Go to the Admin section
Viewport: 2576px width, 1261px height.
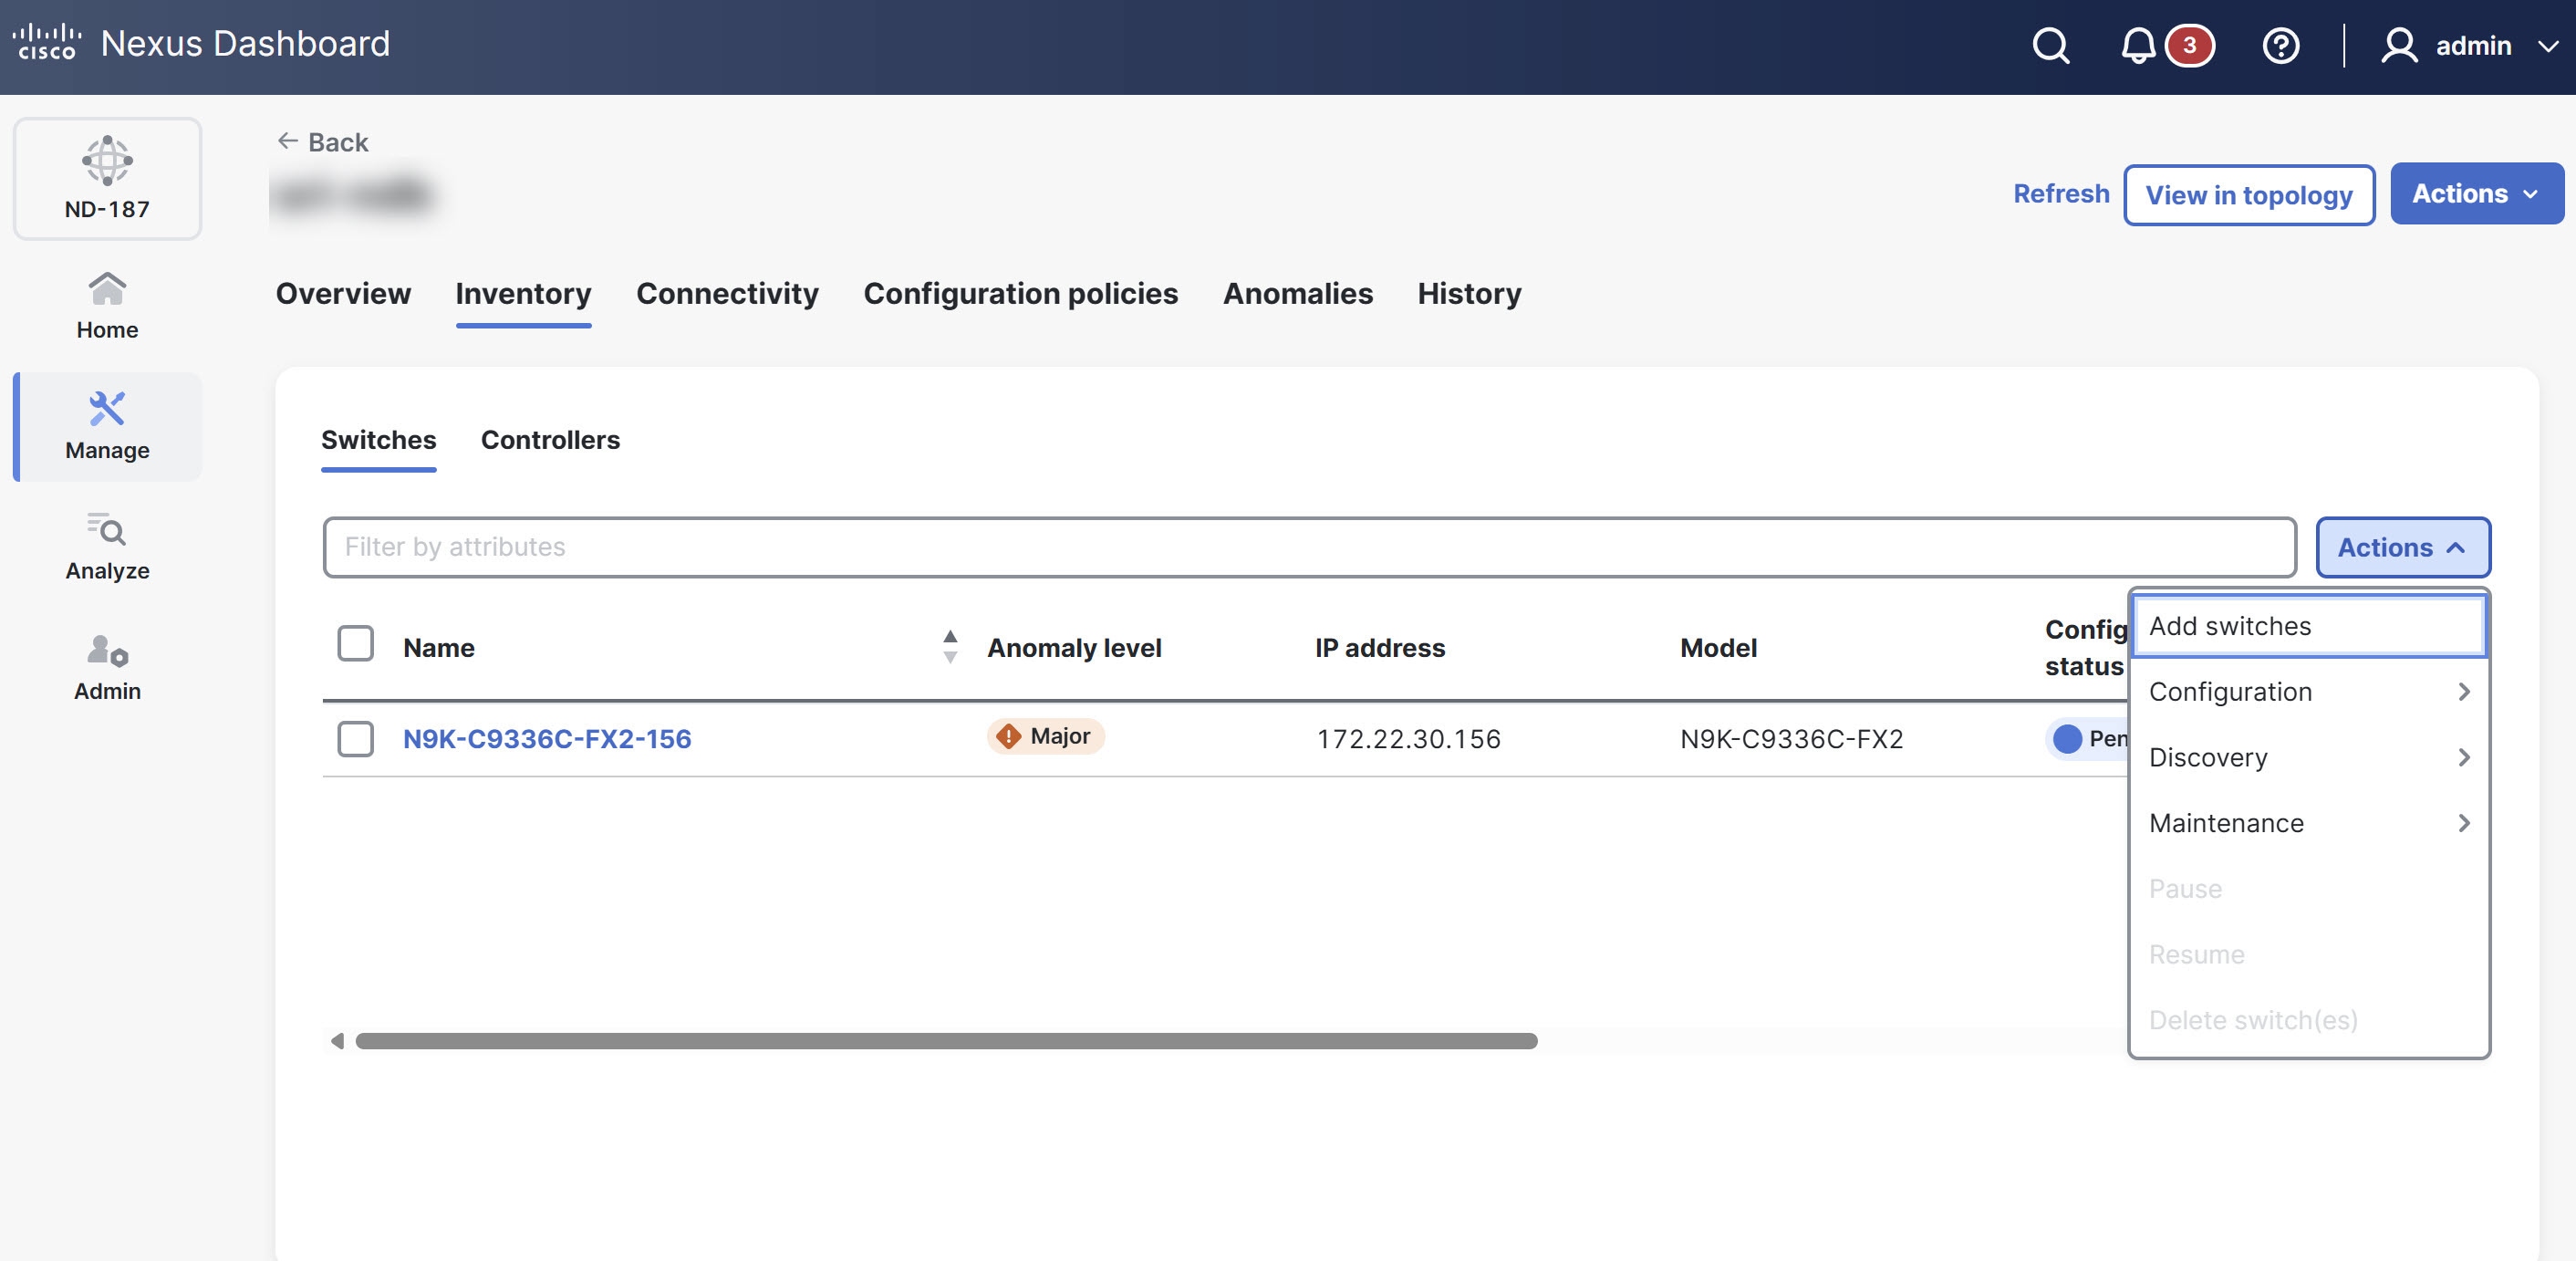click(x=106, y=666)
